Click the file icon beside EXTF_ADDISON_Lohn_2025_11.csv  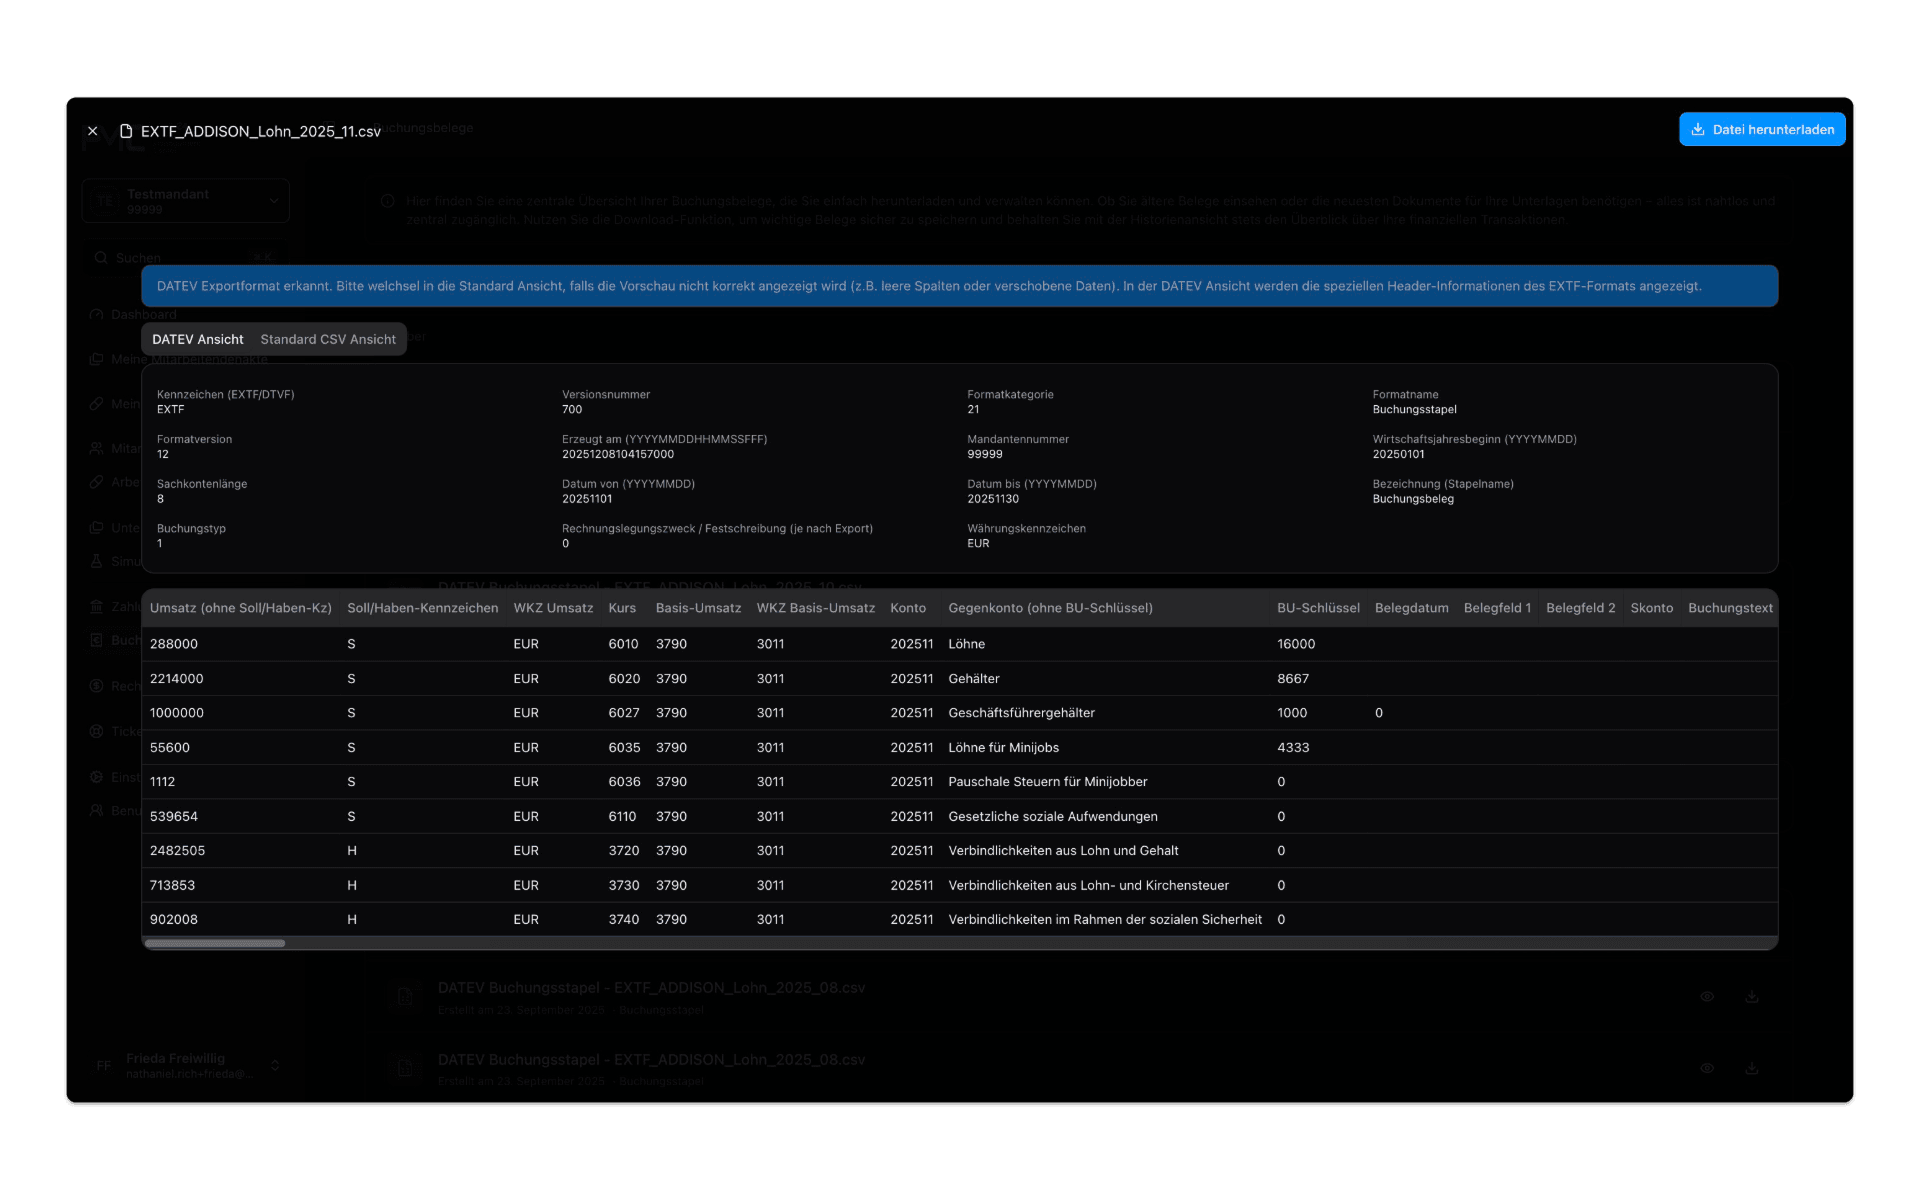[126, 131]
